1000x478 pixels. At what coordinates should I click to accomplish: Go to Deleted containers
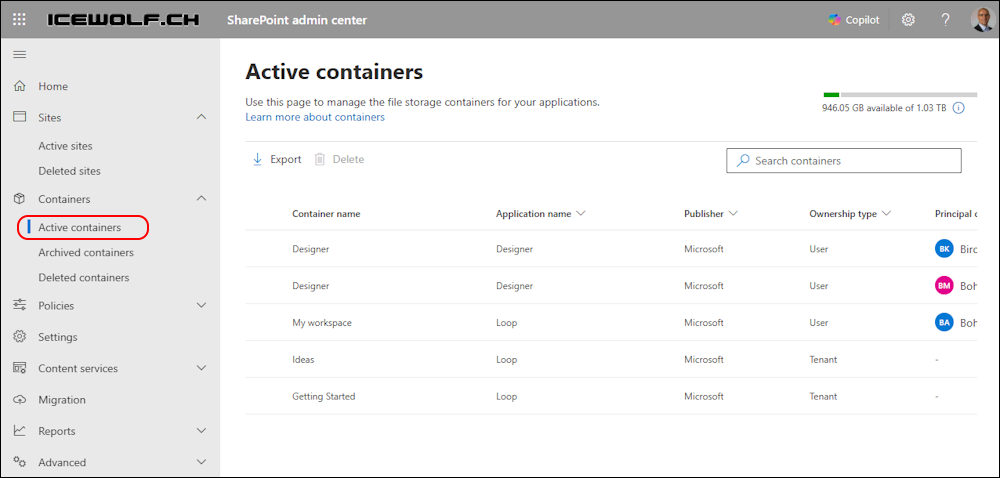point(84,277)
